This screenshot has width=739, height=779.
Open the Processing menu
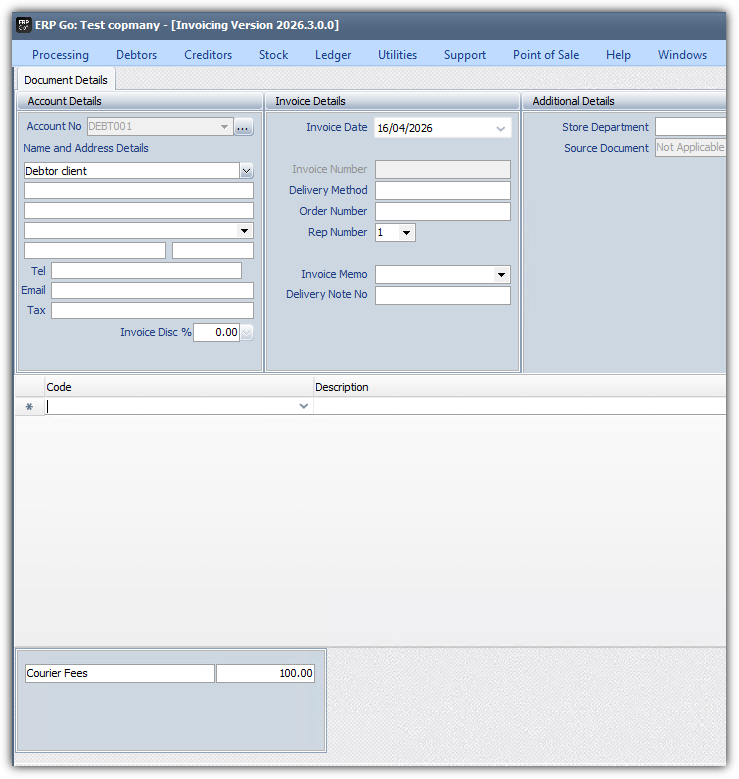pyautogui.click(x=60, y=55)
